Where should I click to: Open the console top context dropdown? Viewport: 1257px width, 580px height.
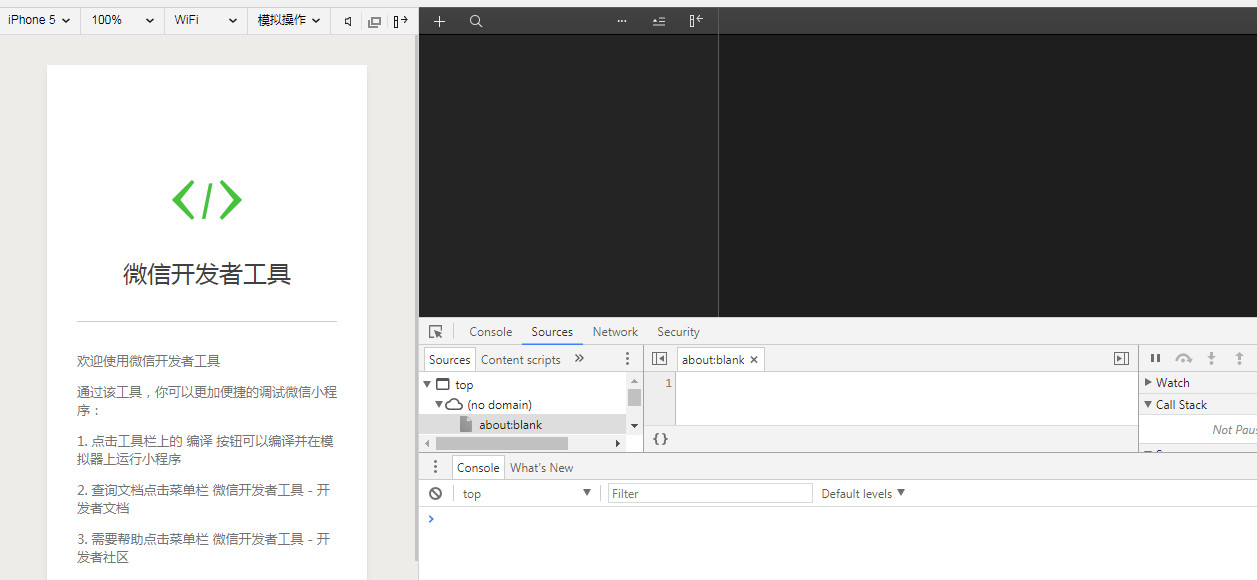[x=526, y=494]
